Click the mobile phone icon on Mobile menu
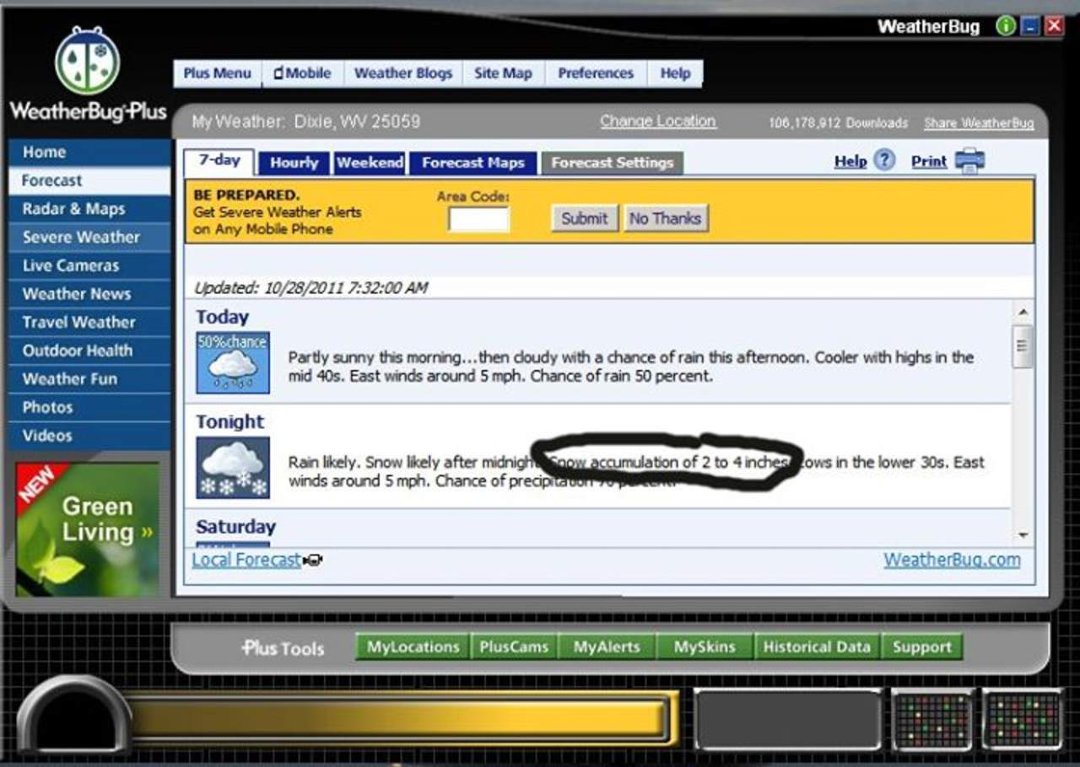Image resolution: width=1080 pixels, height=767 pixels. pyautogui.click(x=278, y=73)
